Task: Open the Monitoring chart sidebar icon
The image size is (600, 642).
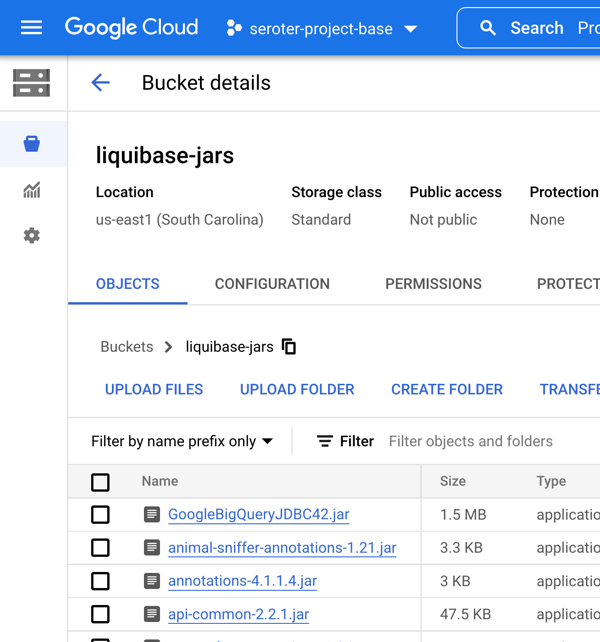Action: (x=32, y=190)
